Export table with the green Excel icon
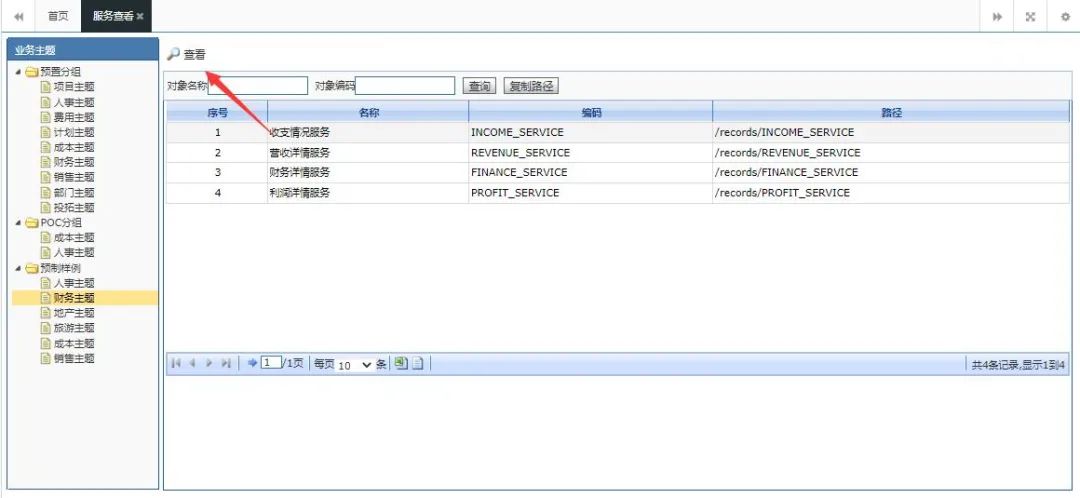1080x498 pixels. pos(401,363)
